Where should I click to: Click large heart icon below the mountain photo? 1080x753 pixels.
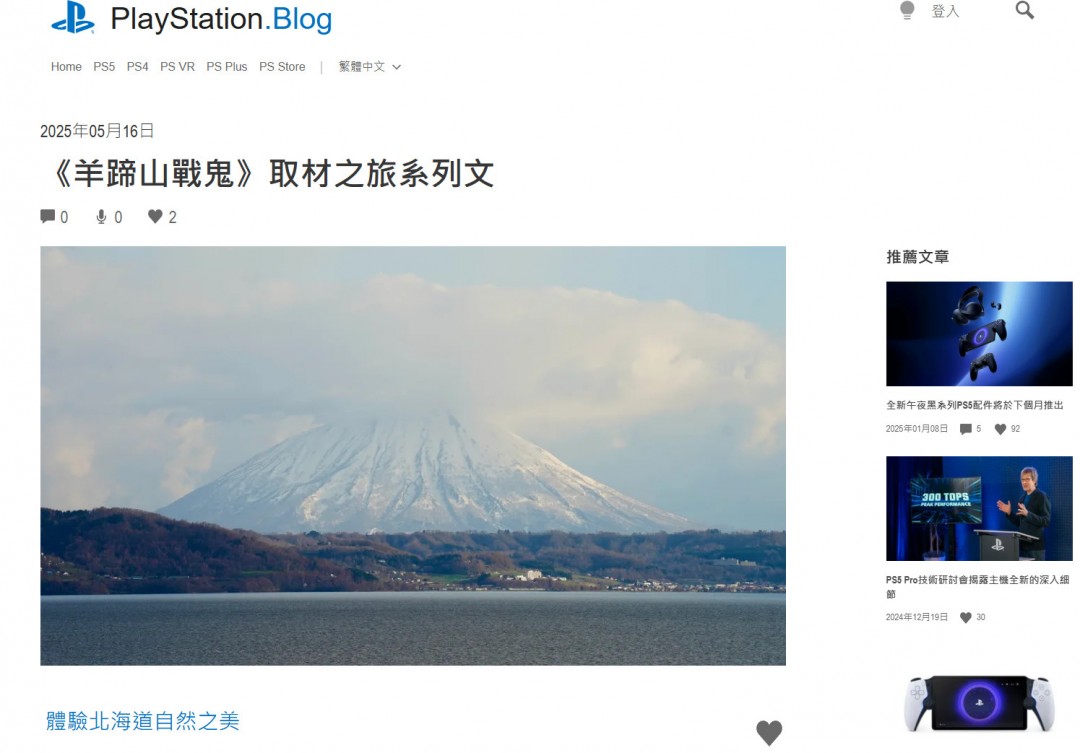point(769,733)
